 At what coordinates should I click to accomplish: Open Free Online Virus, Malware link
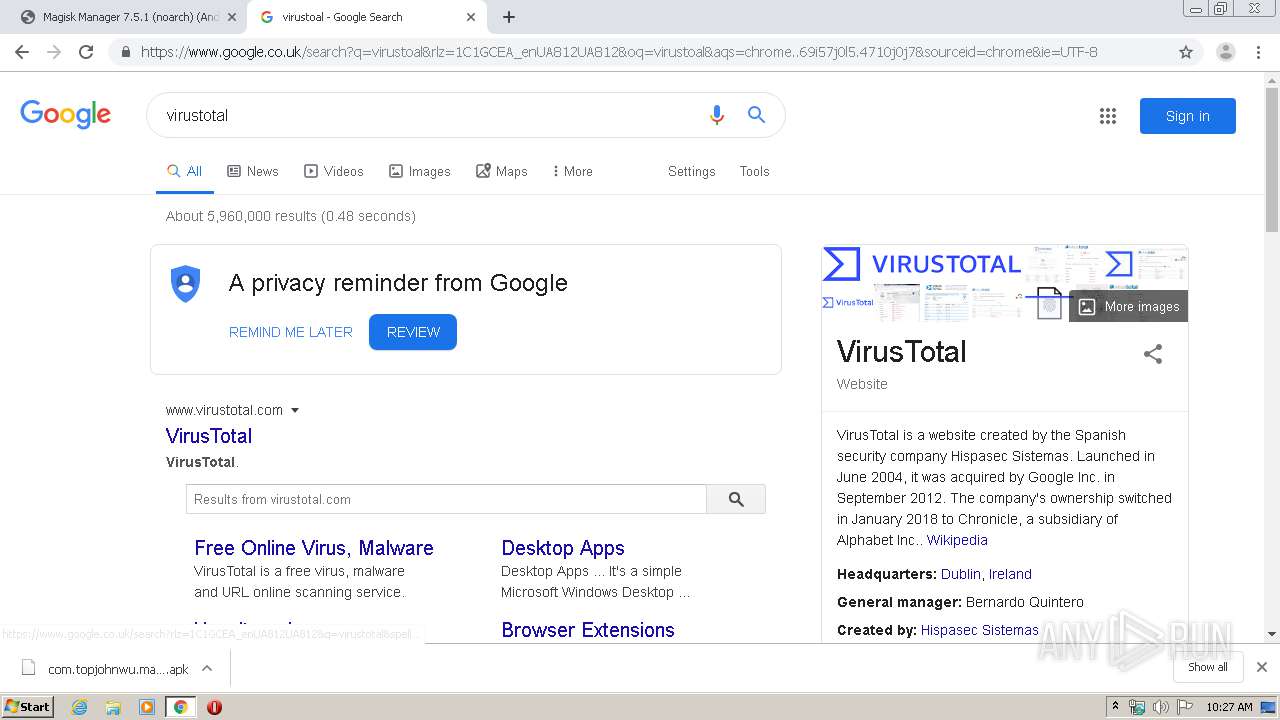pyautogui.click(x=314, y=548)
